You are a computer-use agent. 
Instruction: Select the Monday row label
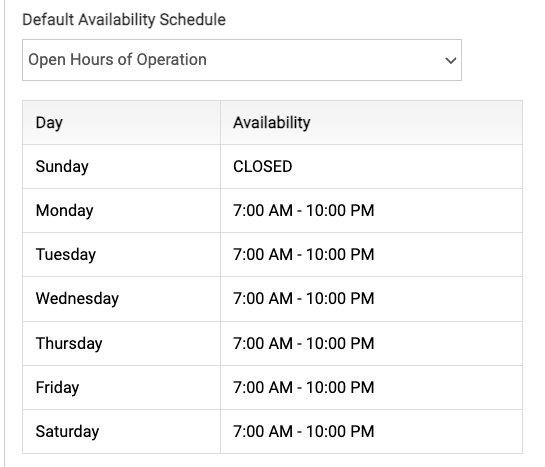pos(64,211)
